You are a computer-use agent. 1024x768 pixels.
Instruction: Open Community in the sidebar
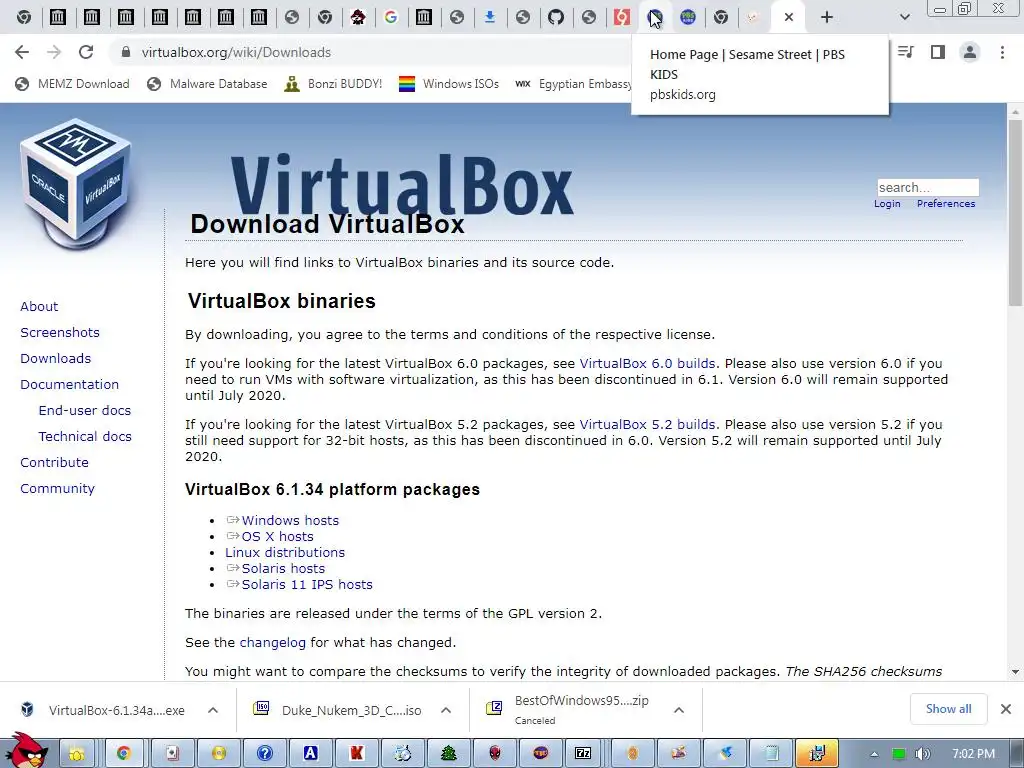pos(57,488)
